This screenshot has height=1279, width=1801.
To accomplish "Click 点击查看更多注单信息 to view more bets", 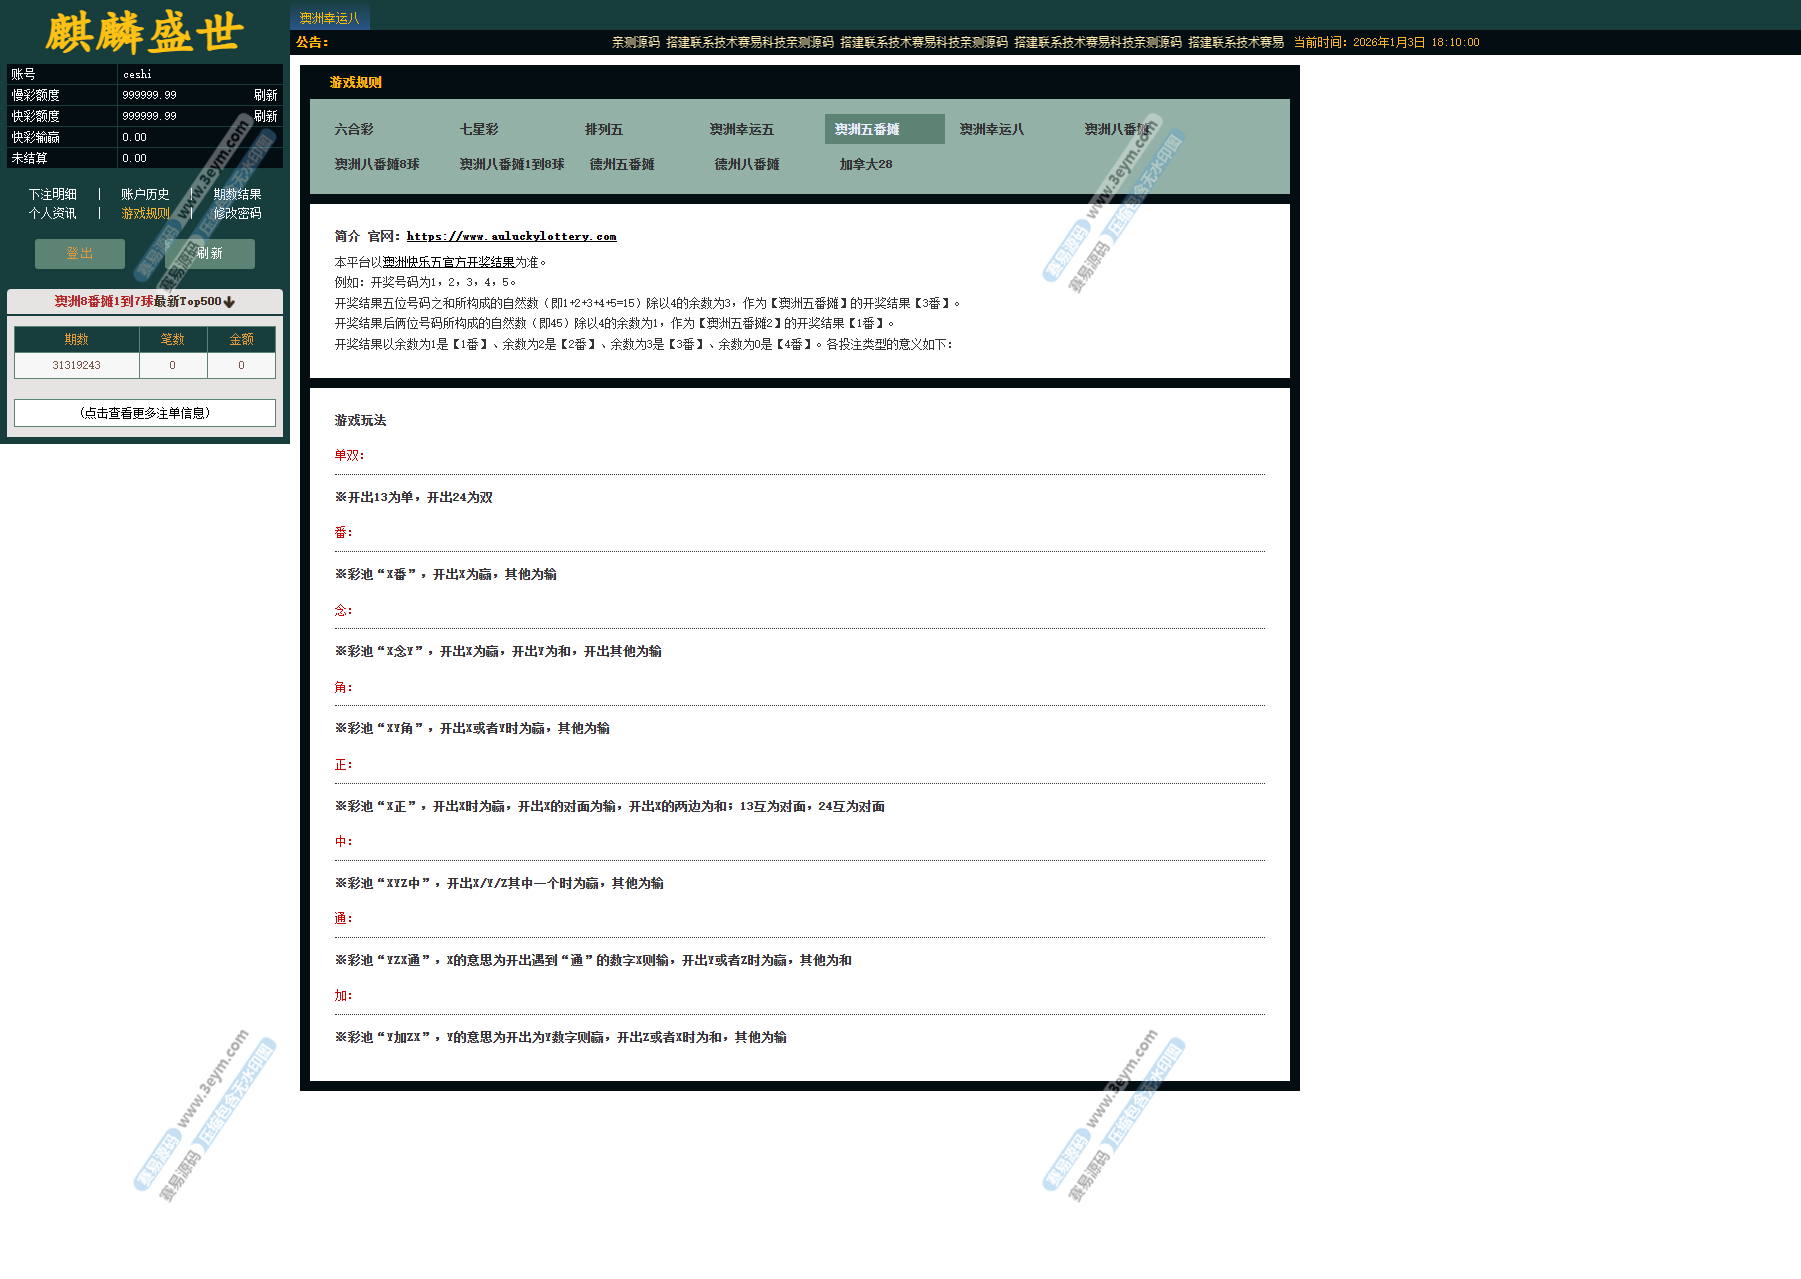I will 145,413.
